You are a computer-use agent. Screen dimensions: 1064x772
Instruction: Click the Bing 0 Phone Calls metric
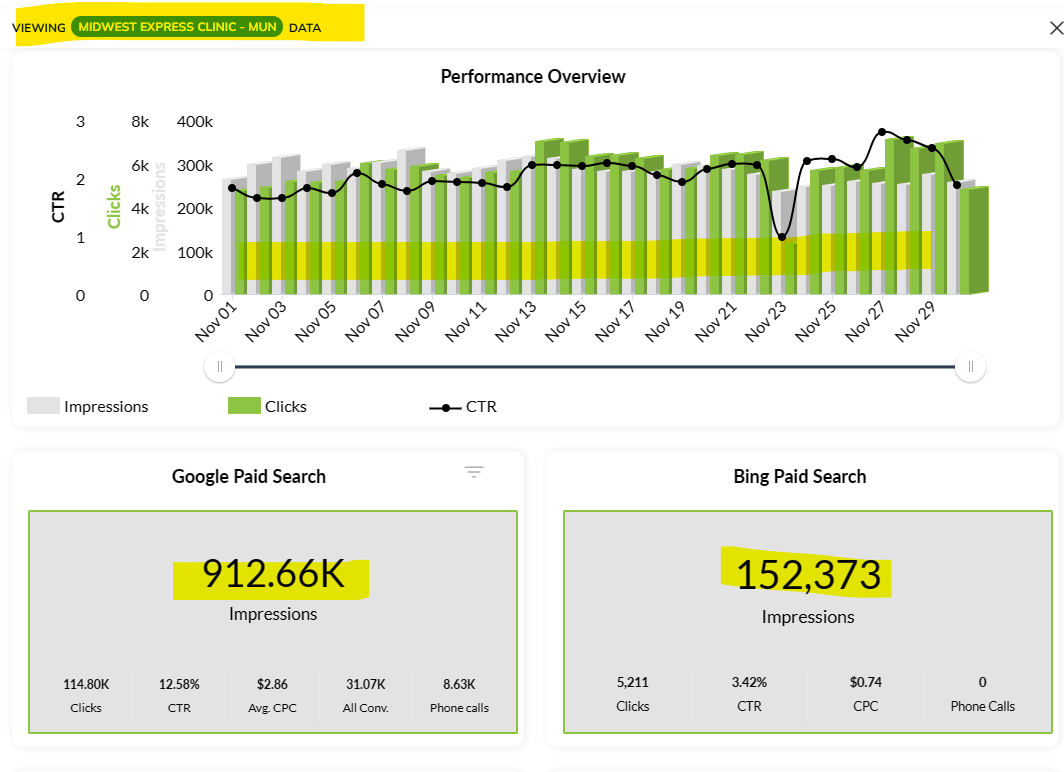(x=982, y=693)
